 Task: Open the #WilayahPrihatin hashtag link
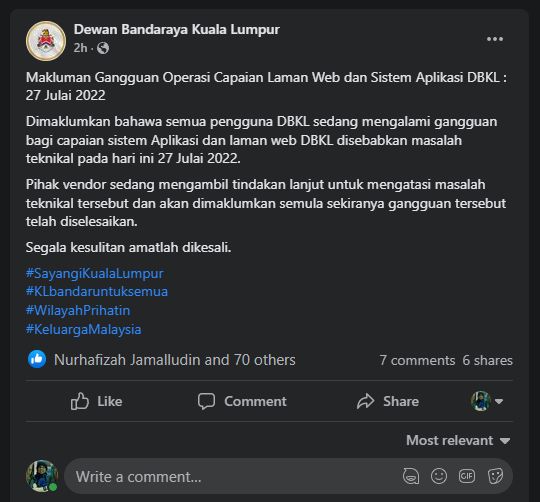(x=78, y=311)
